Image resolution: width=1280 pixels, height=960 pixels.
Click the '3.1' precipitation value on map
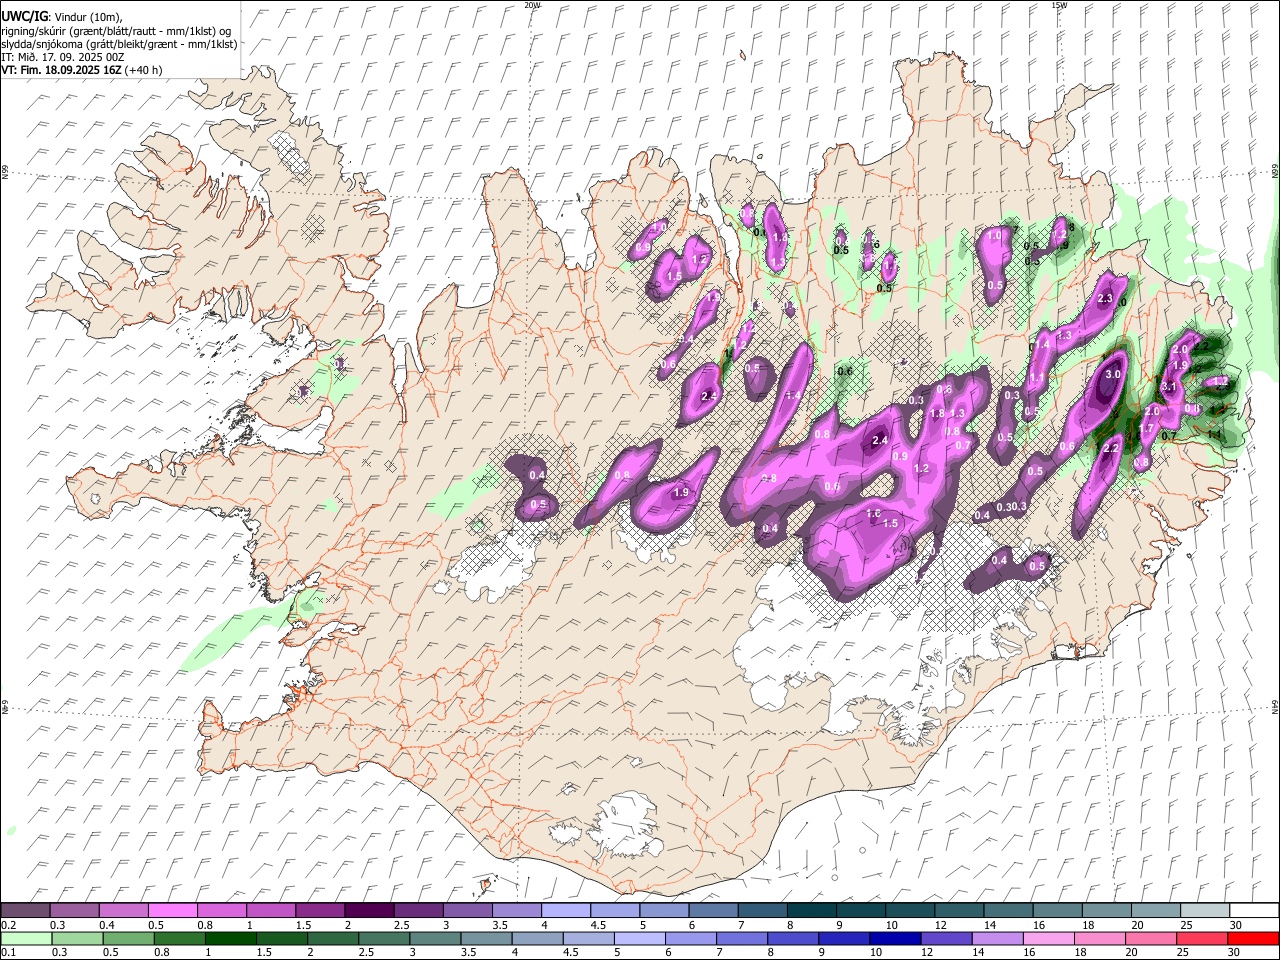tap(1167, 386)
